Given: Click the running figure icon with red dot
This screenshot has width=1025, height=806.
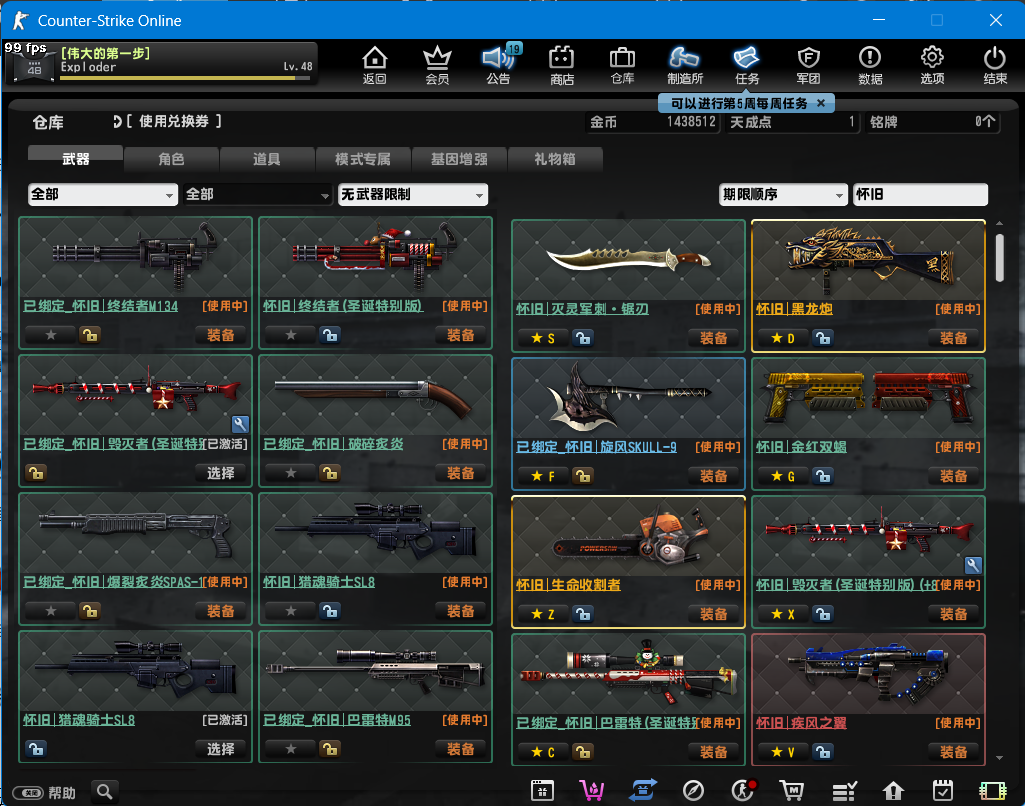Looking at the screenshot, I should (743, 791).
